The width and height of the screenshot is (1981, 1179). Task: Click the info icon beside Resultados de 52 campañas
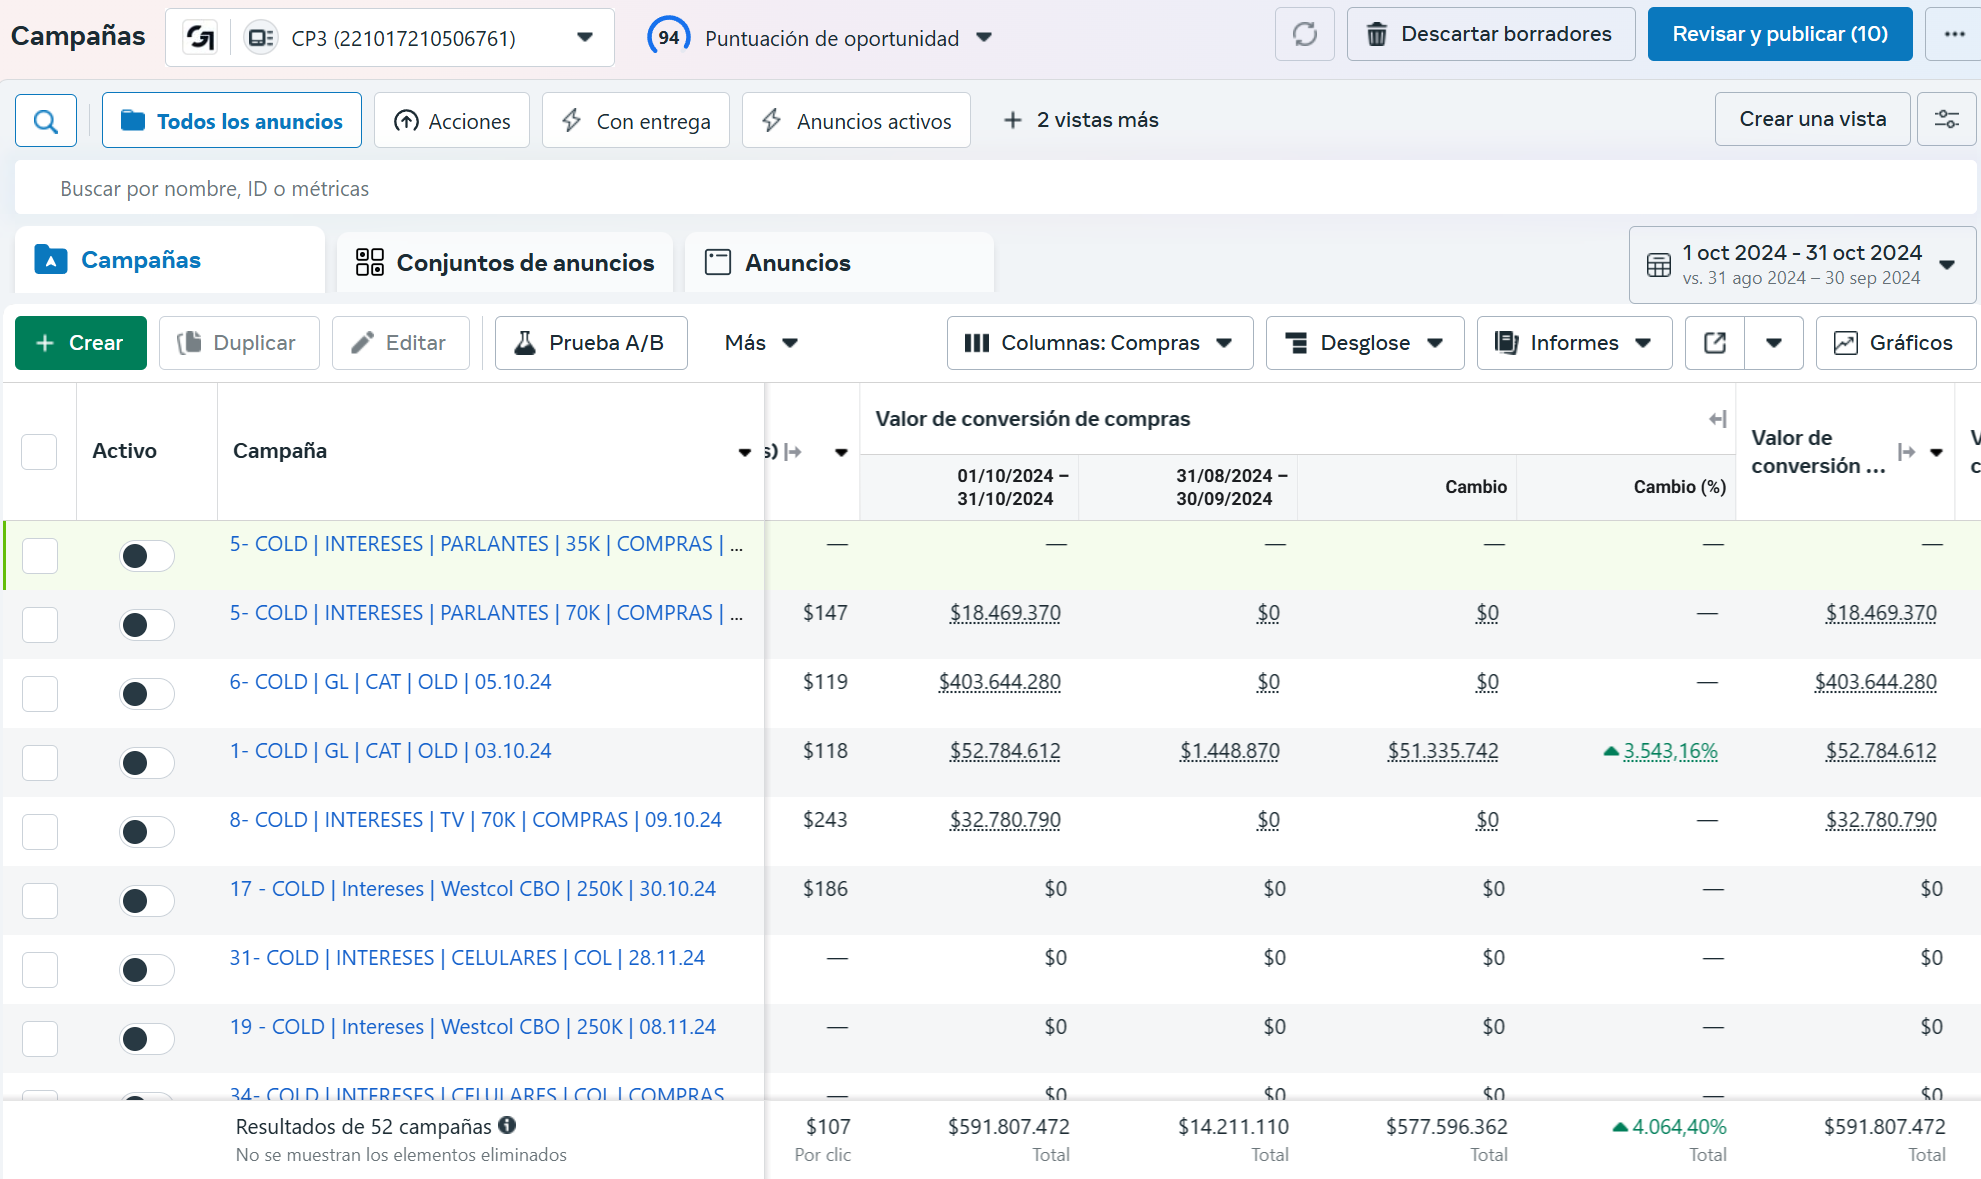(x=507, y=1125)
